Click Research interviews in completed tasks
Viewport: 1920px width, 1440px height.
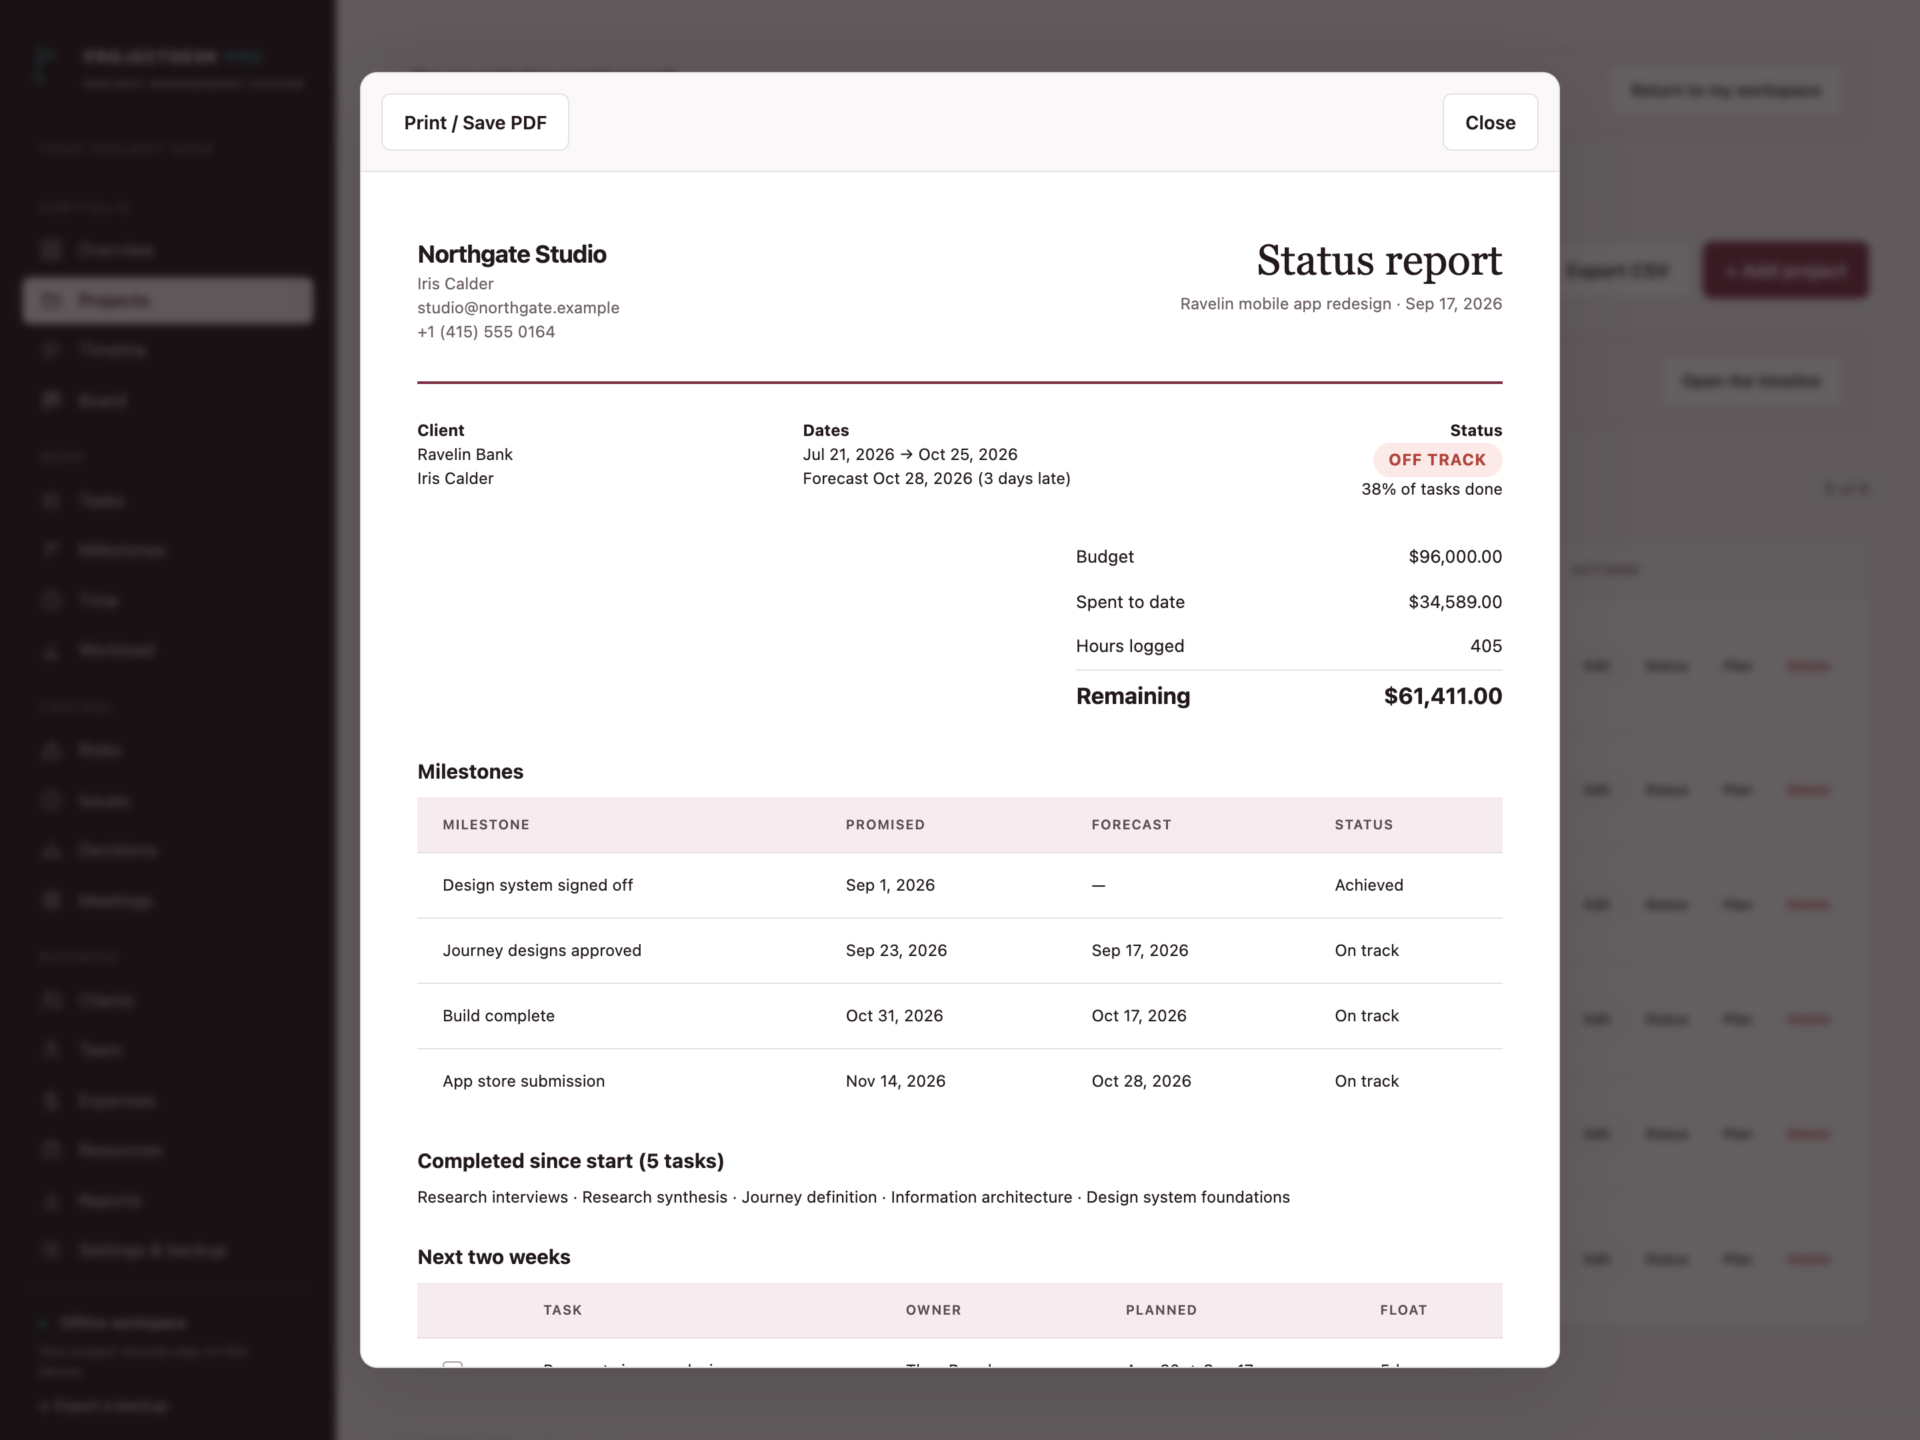click(x=492, y=1197)
